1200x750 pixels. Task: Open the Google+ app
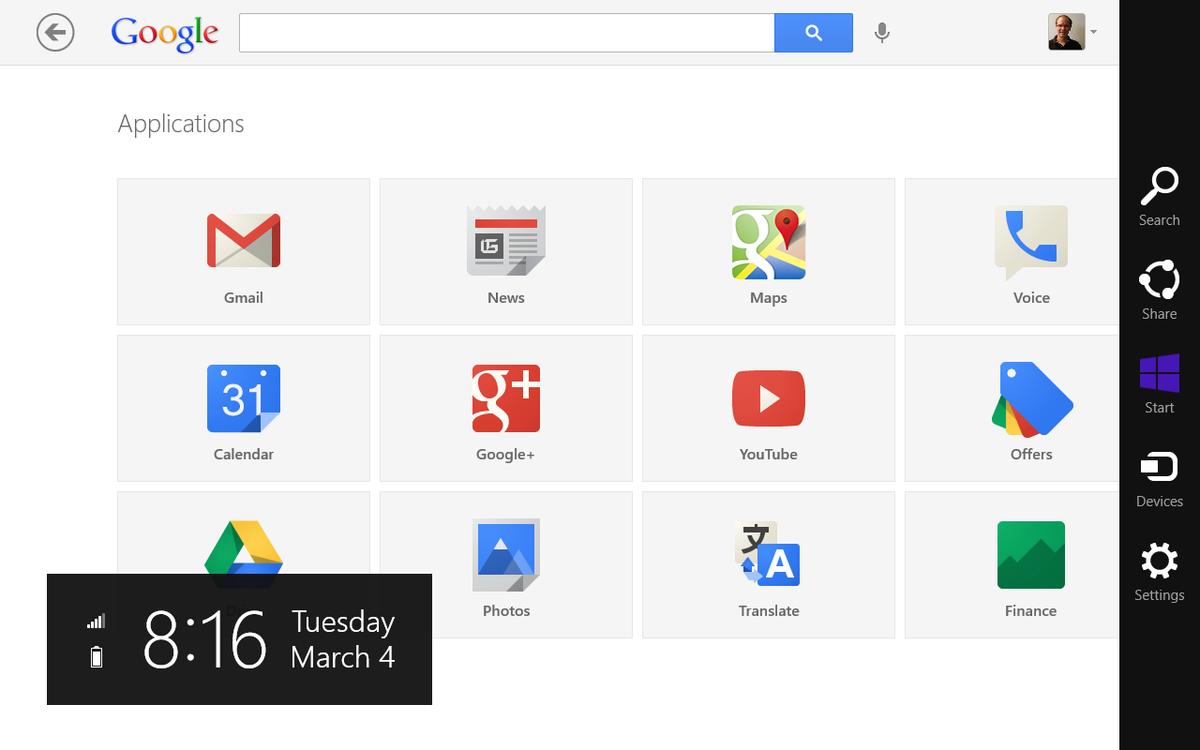click(x=505, y=408)
